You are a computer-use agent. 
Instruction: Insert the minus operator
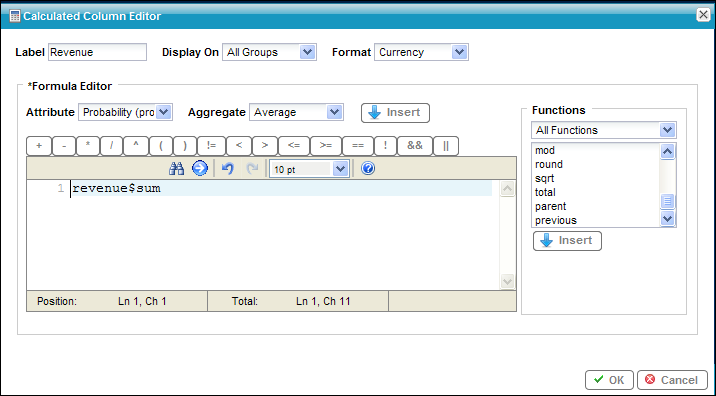[64, 146]
